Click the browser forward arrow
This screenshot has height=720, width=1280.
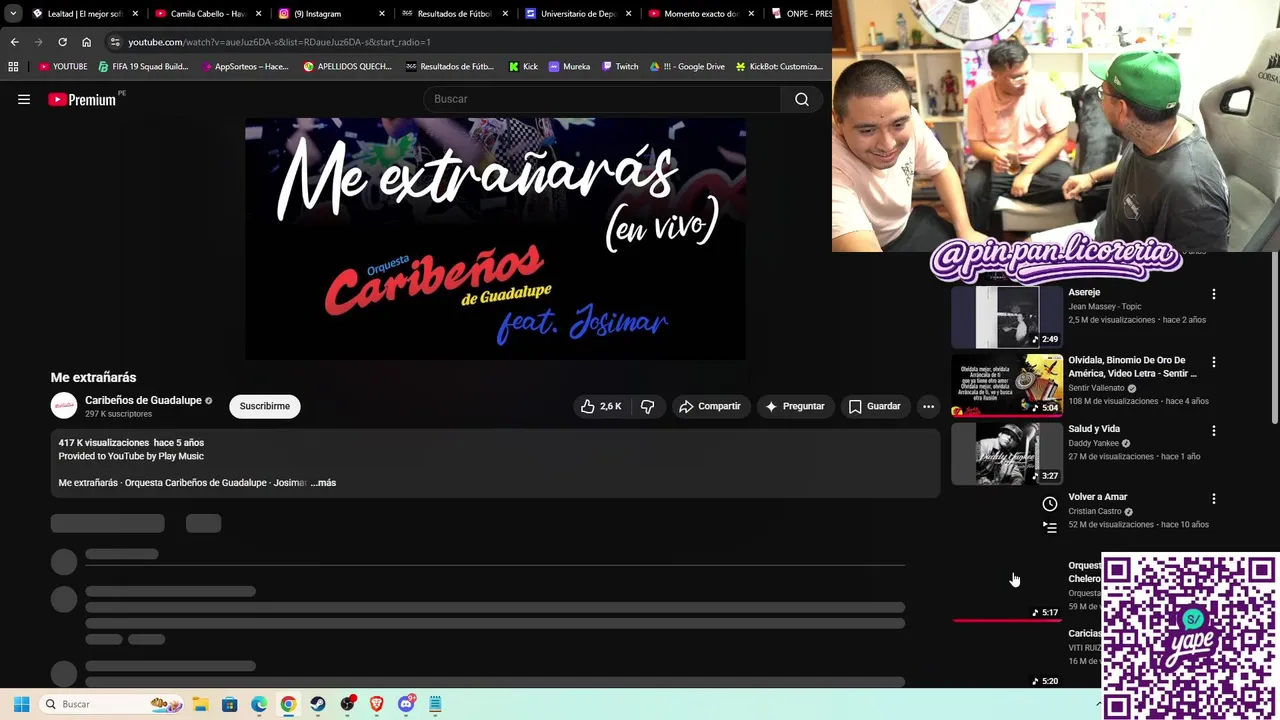tap(38, 42)
